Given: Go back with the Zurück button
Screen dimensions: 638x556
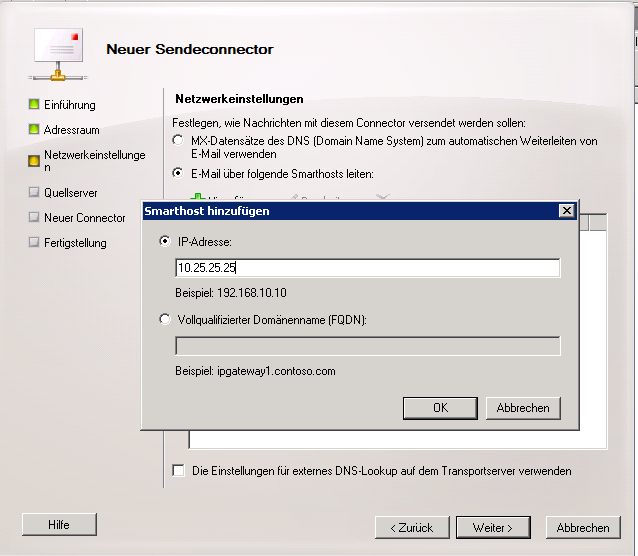Looking at the screenshot, I should point(412,528).
